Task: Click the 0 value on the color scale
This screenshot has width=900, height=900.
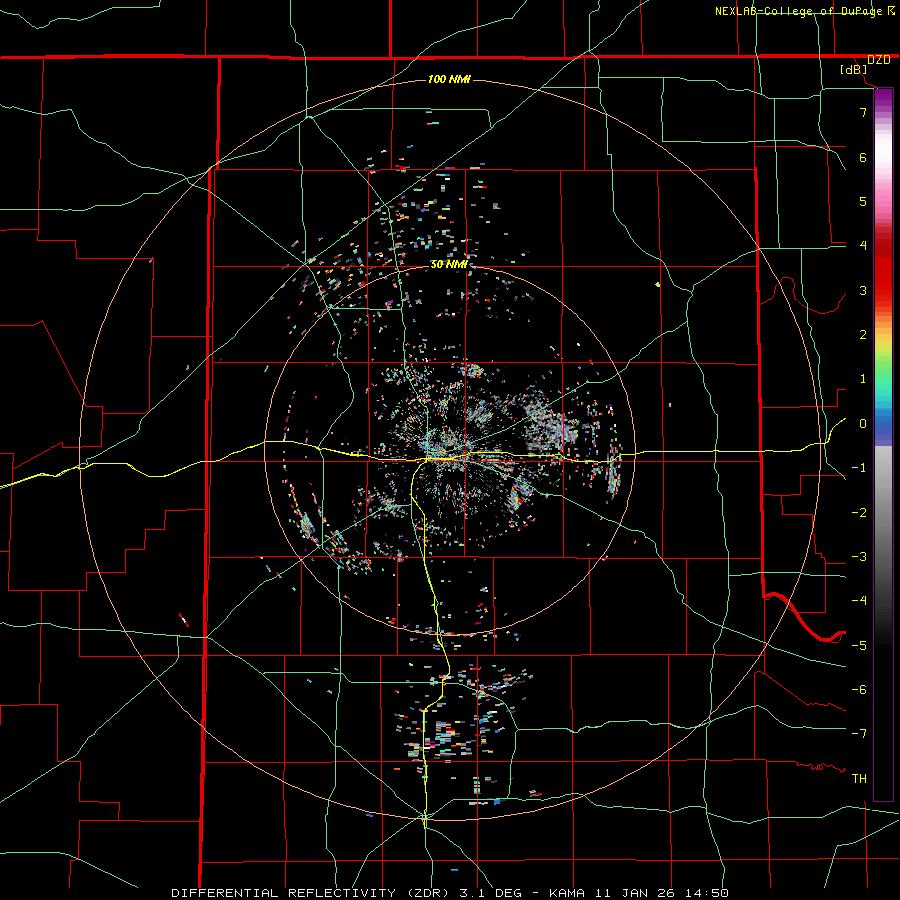Action: 863,424
